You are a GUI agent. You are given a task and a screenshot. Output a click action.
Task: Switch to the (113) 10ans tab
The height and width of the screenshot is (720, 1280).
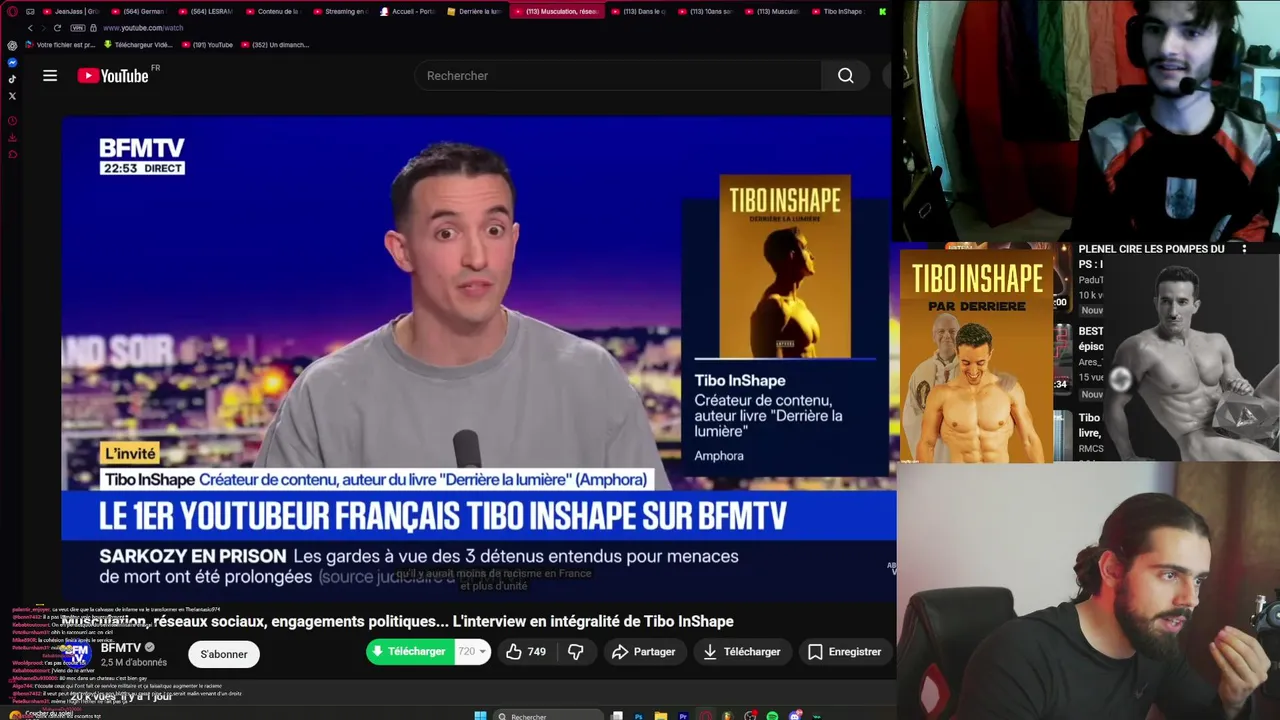[x=705, y=11]
